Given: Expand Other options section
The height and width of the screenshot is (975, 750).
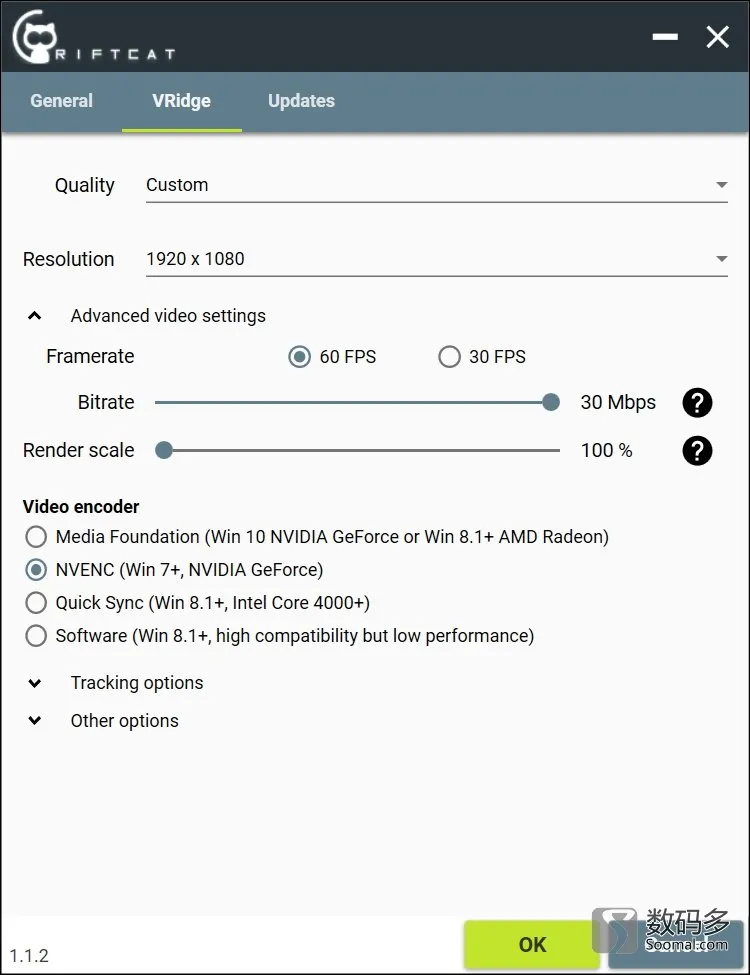Looking at the screenshot, I should (x=35, y=721).
